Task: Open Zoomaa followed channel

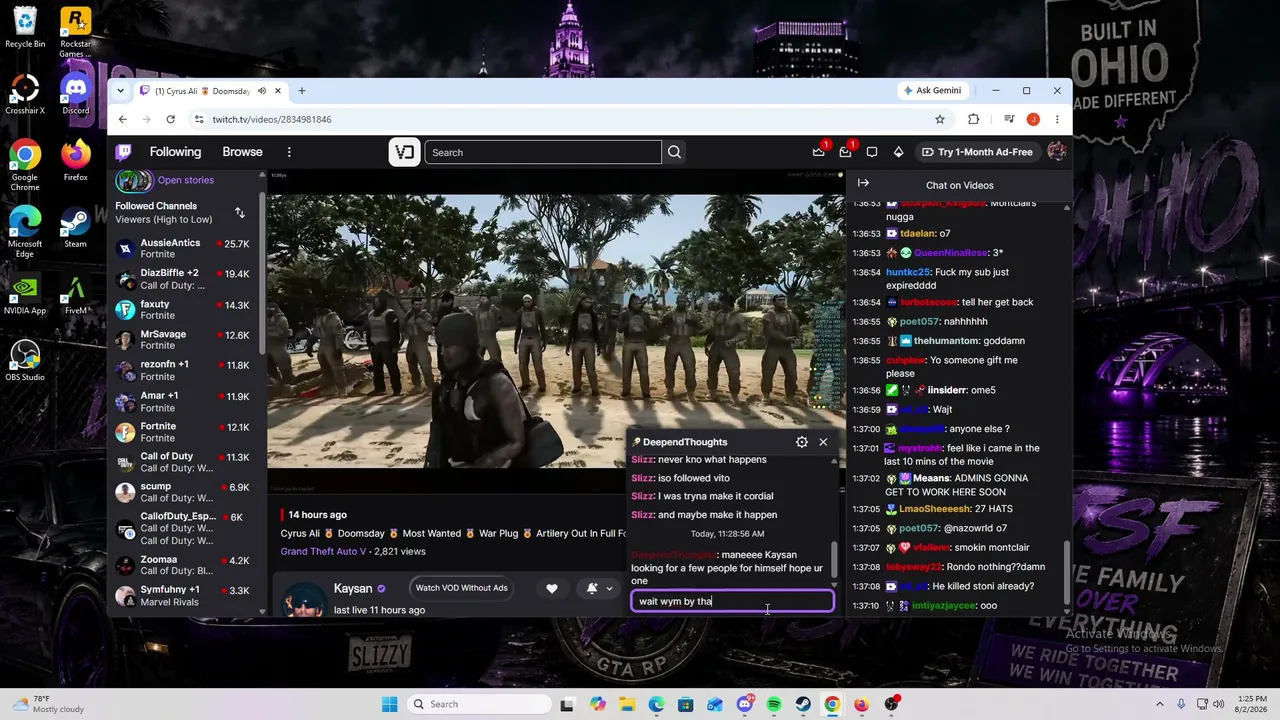Action: pyautogui.click(x=182, y=566)
